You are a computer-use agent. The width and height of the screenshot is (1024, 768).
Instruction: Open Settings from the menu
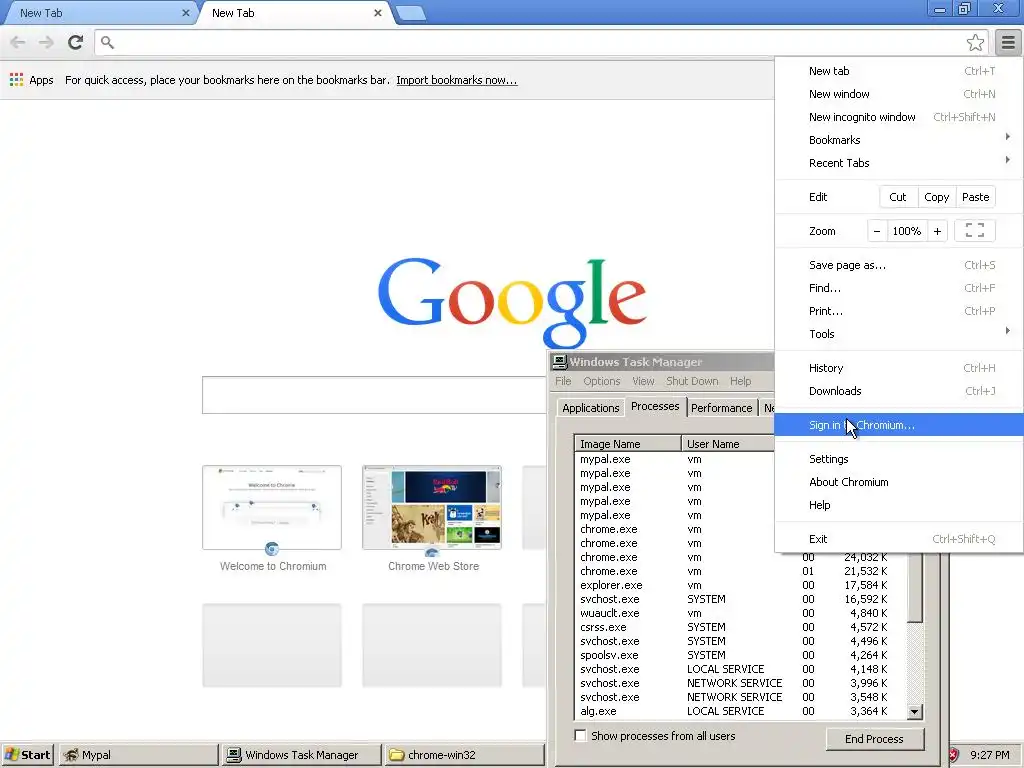(899, 458)
